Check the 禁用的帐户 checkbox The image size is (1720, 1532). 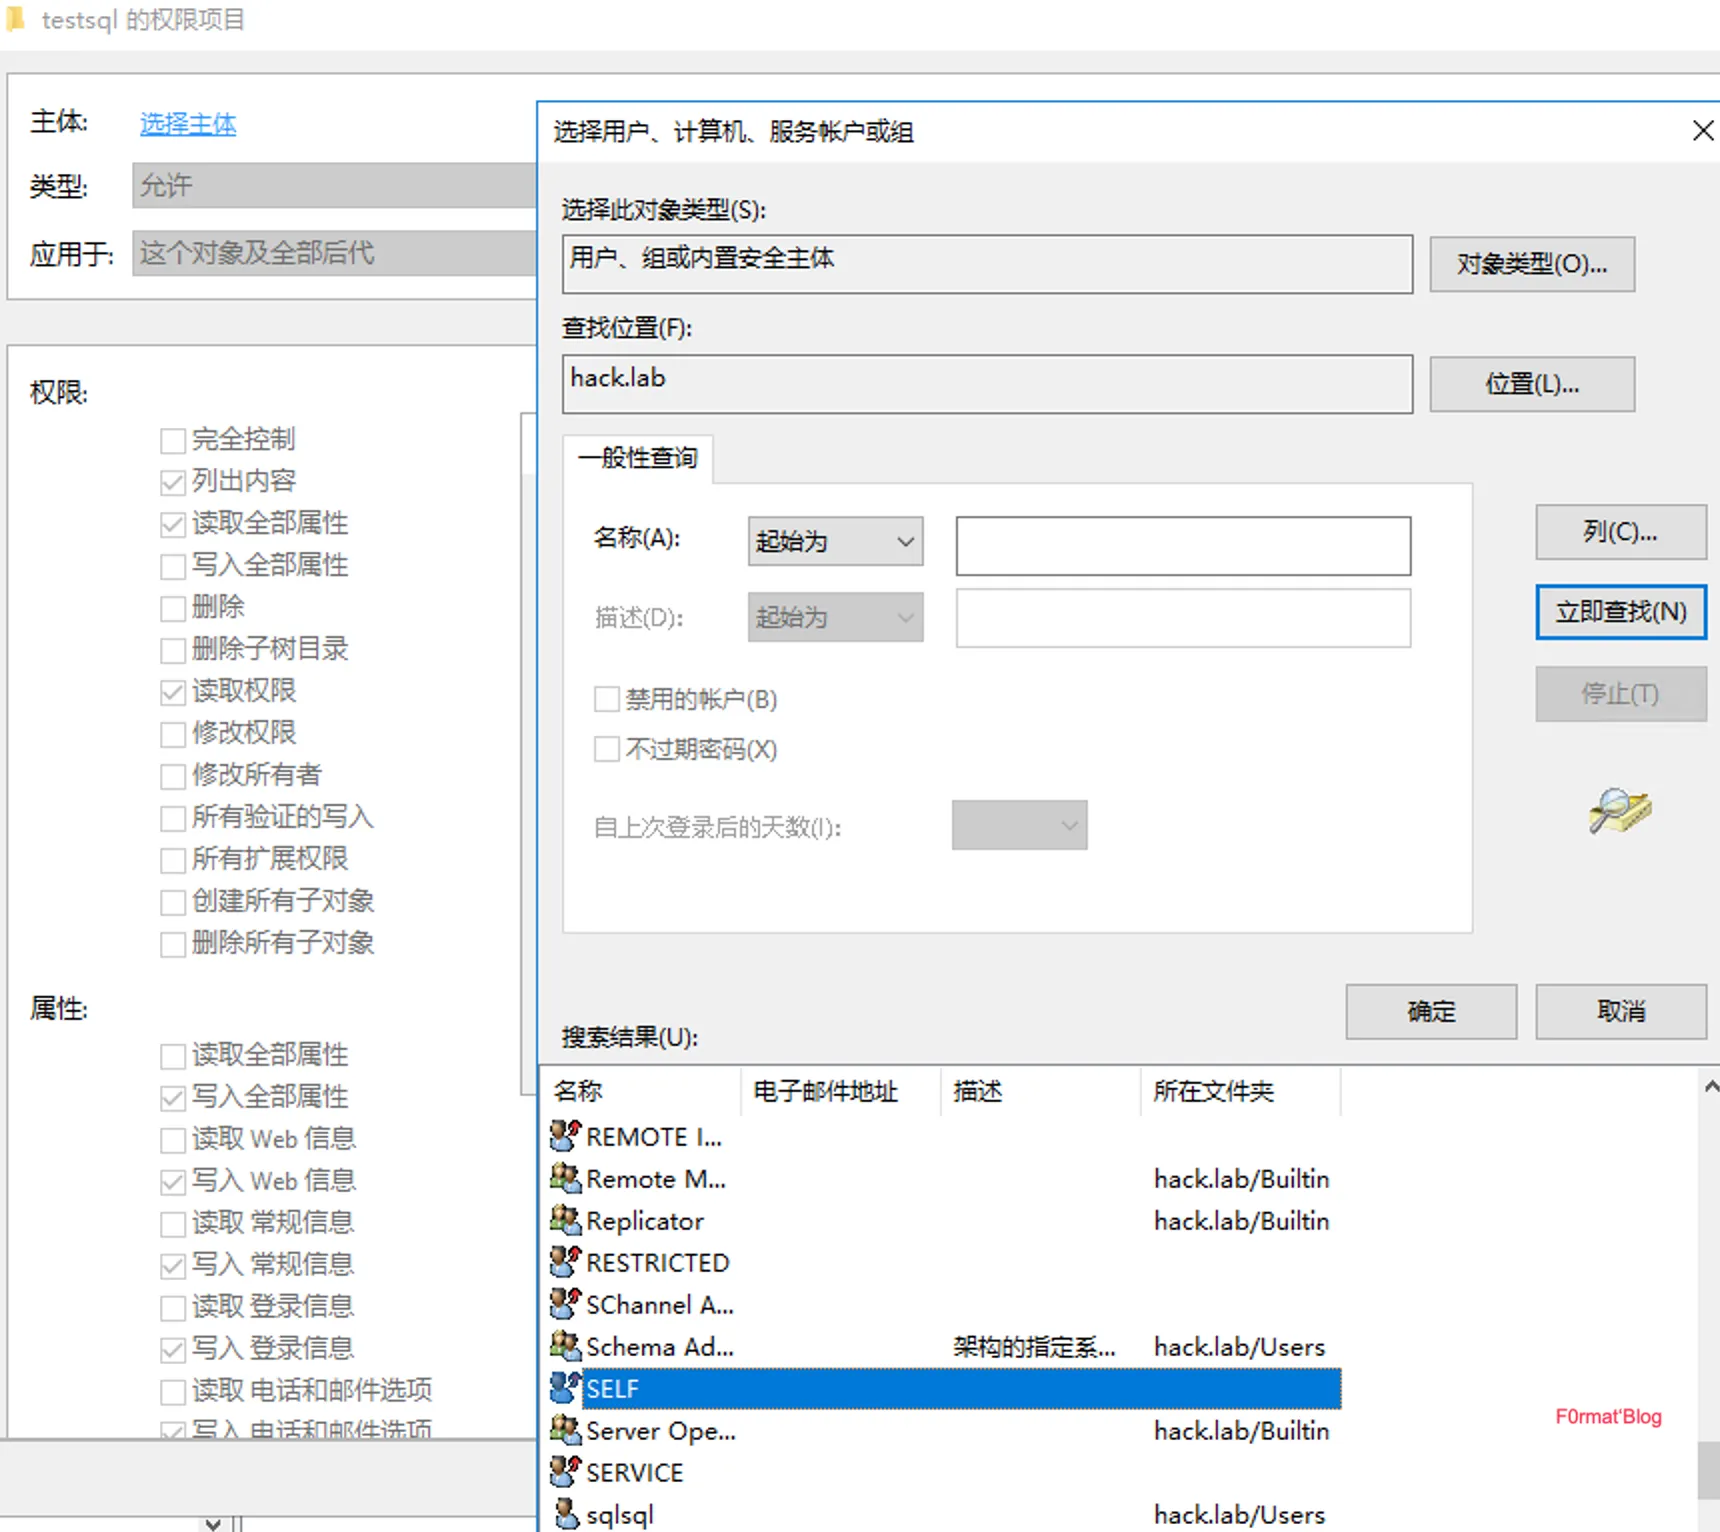607,699
